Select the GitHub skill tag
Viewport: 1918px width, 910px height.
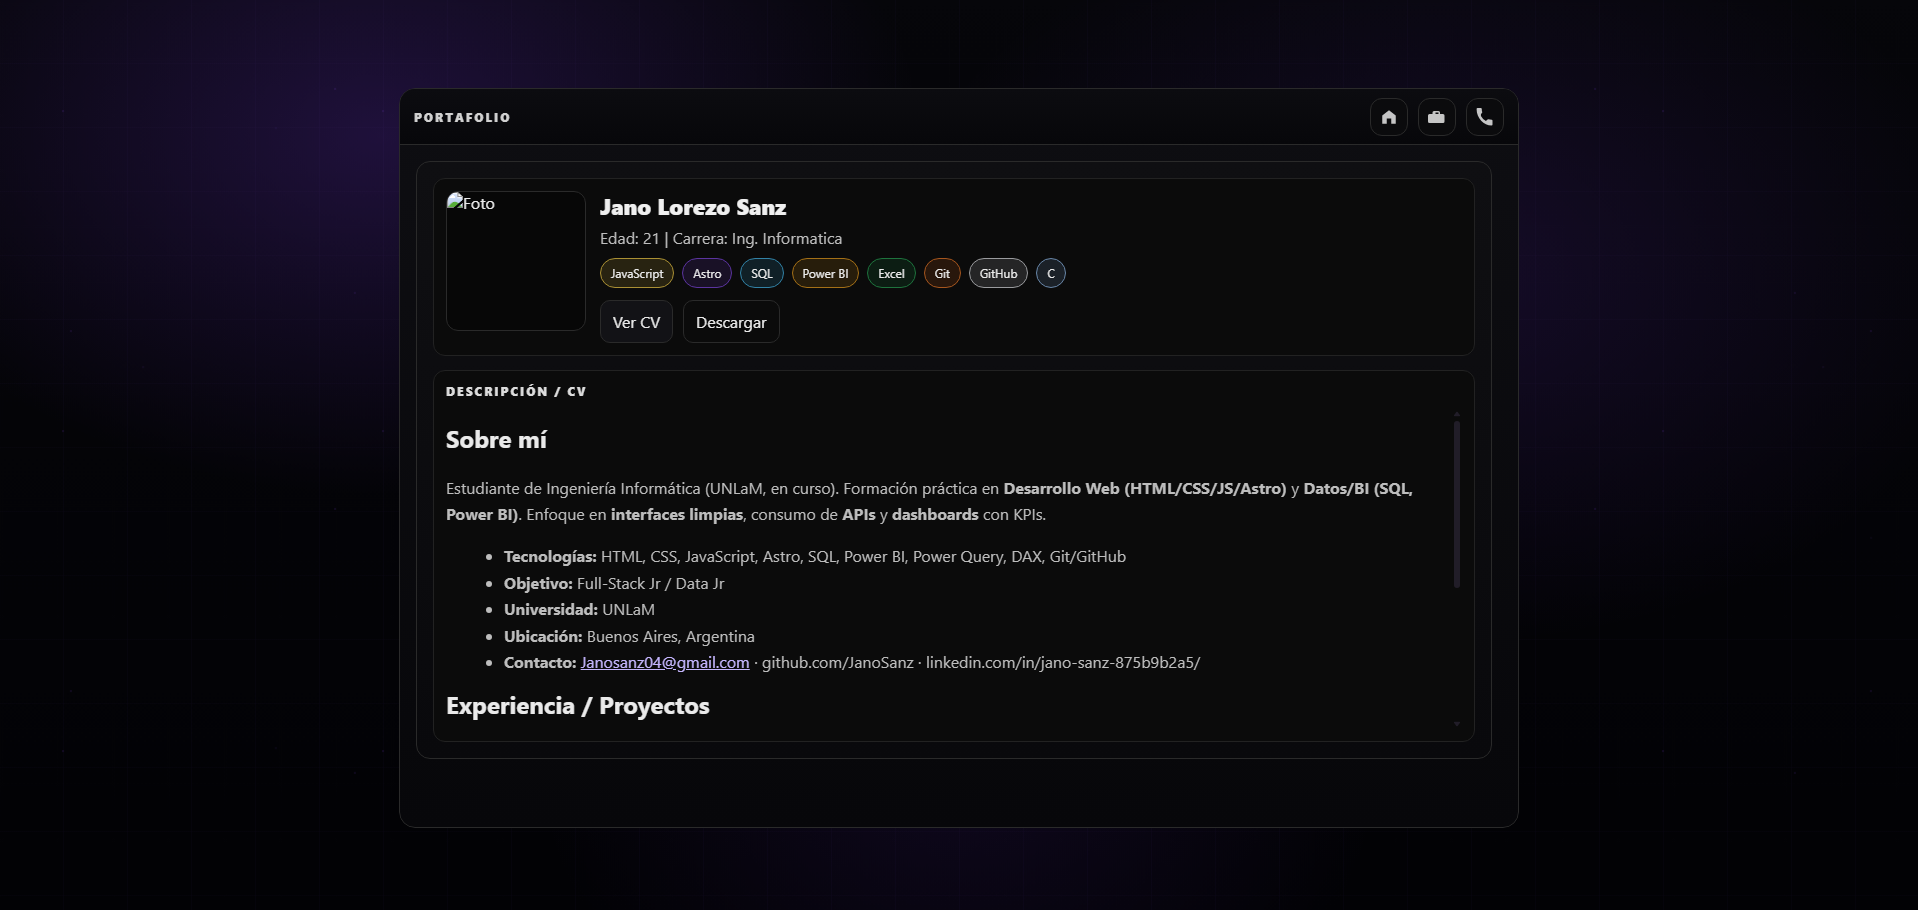tap(997, 274)
